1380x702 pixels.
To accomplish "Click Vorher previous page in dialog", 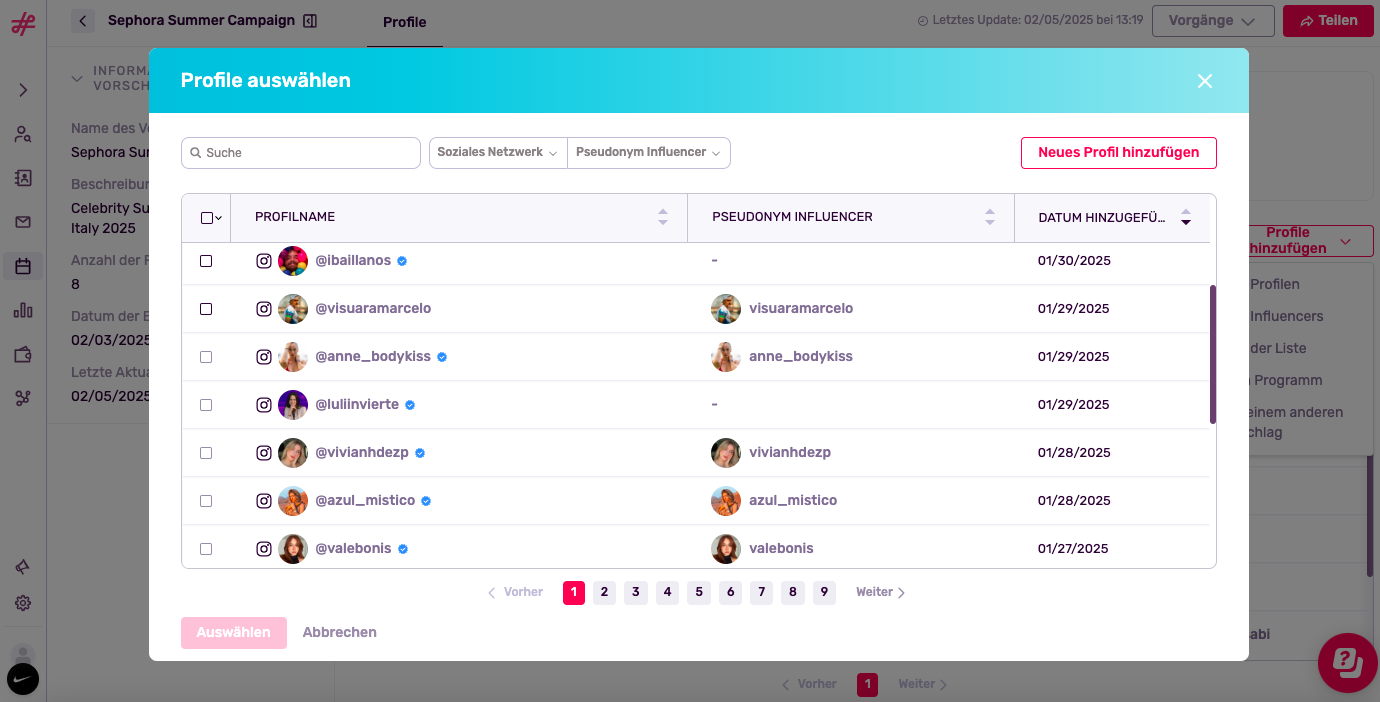I will 515,593.
